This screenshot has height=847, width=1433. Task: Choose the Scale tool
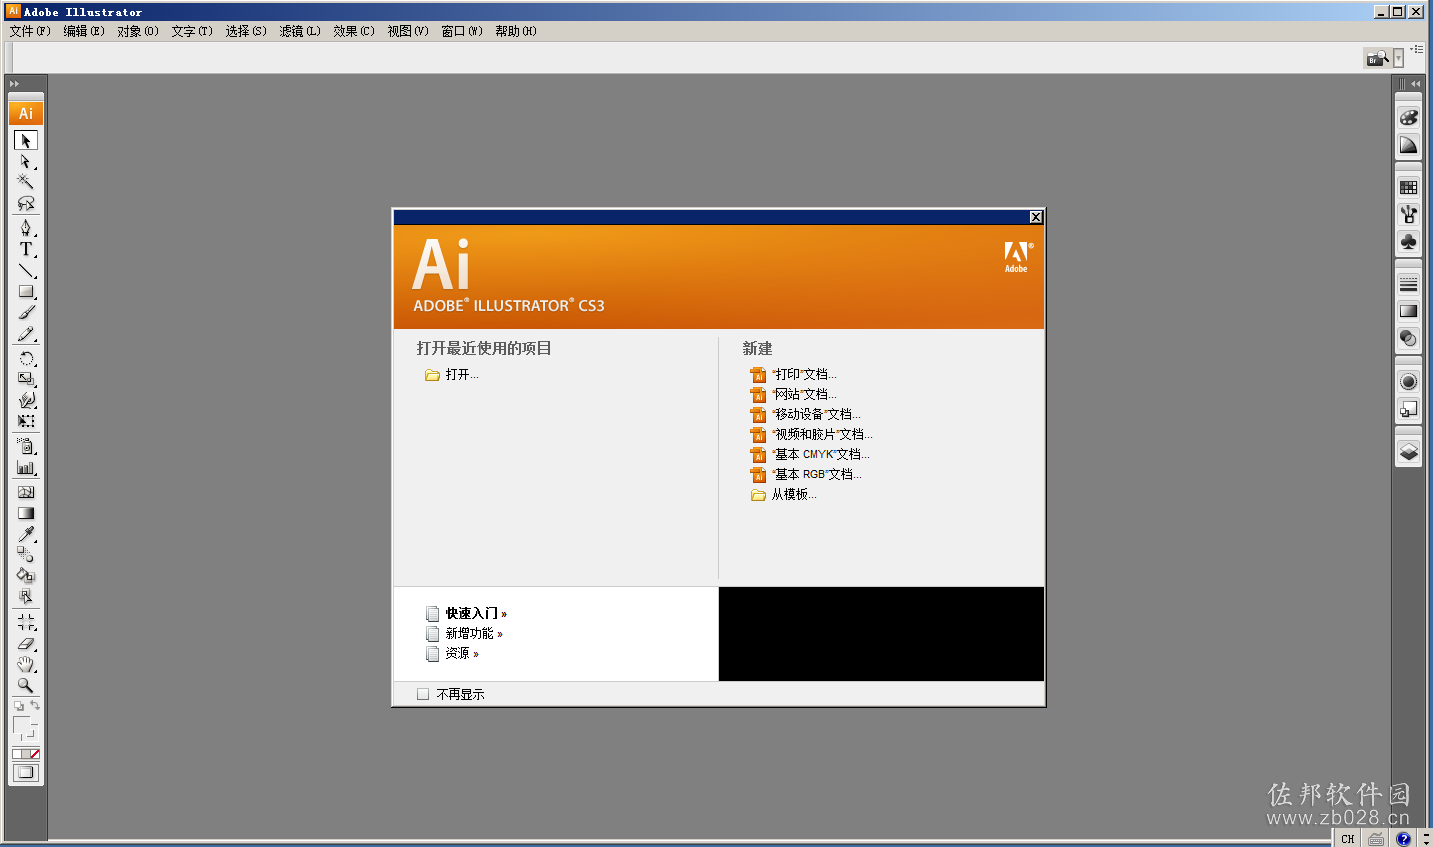pyautogui.click(x=26, y=379)
